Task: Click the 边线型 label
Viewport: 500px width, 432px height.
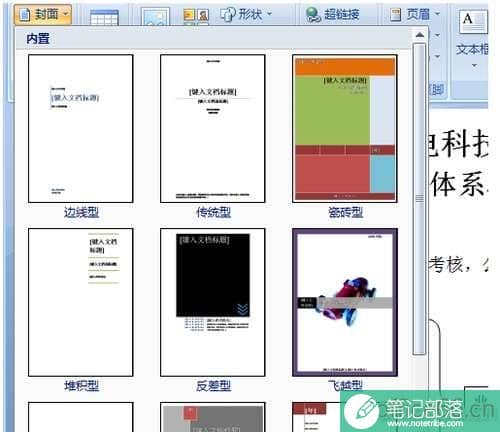Action: [x=81, y=212]
